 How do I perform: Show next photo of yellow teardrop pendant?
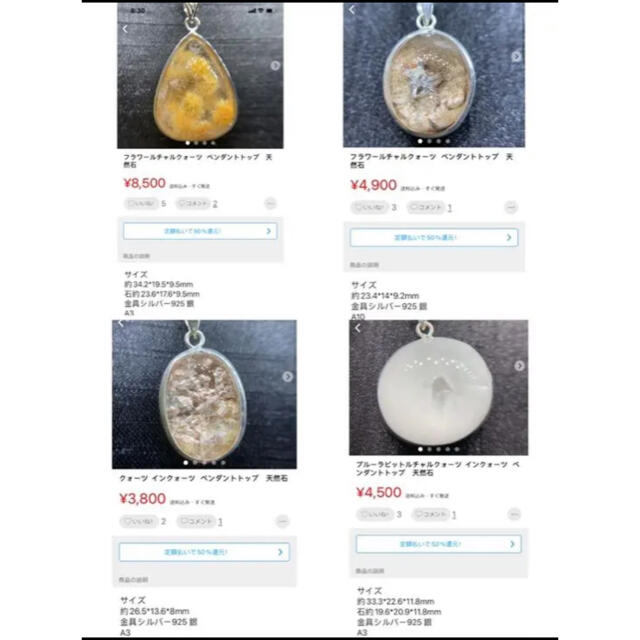click(276, 65)
